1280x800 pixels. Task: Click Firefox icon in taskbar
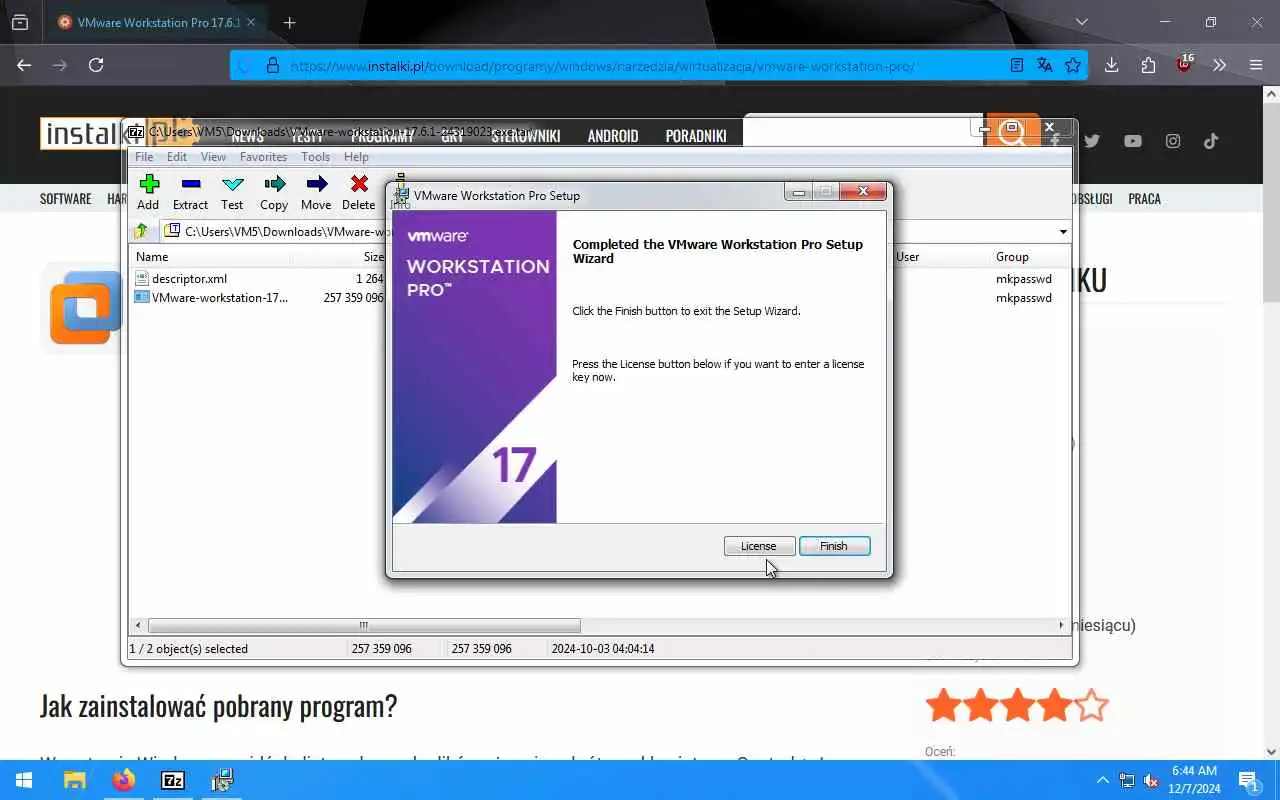[124, 780]
